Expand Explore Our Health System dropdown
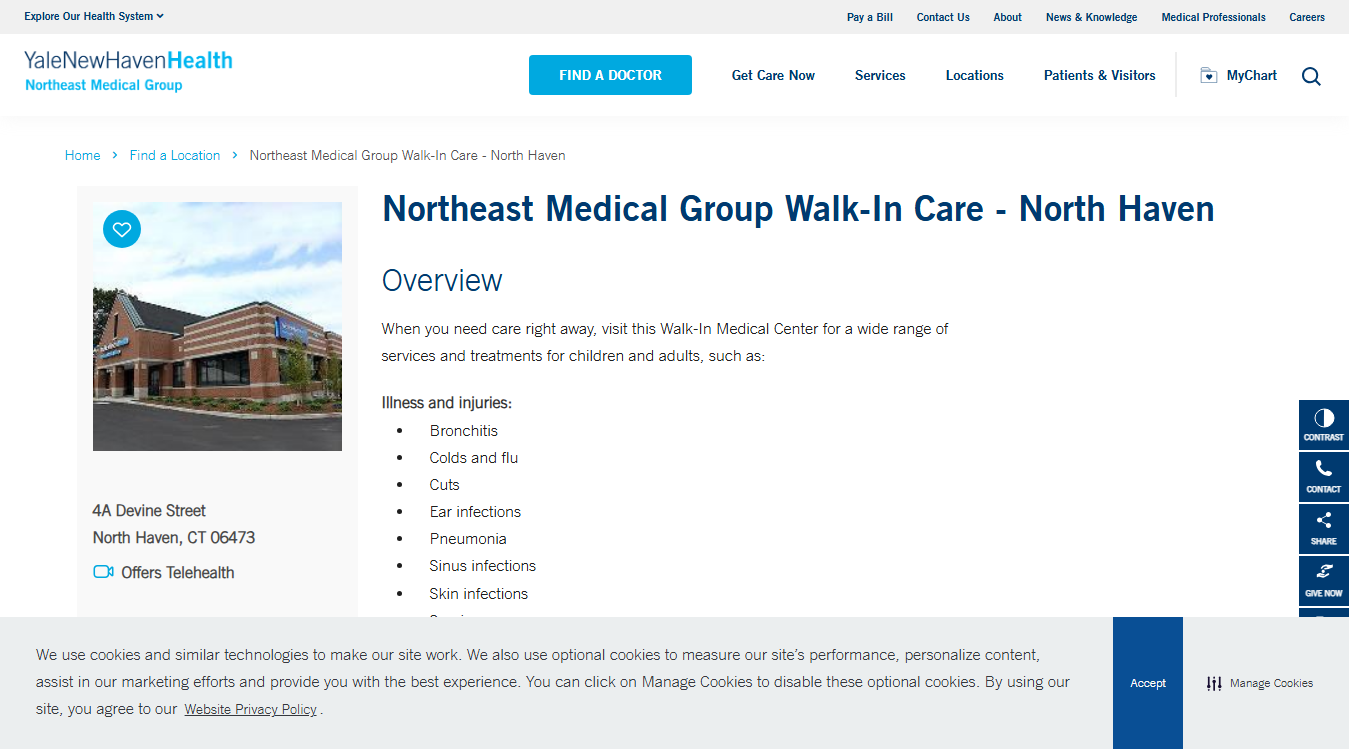Screen dimensions: 1349x749 pyautogui.click(x=94, y=16)
